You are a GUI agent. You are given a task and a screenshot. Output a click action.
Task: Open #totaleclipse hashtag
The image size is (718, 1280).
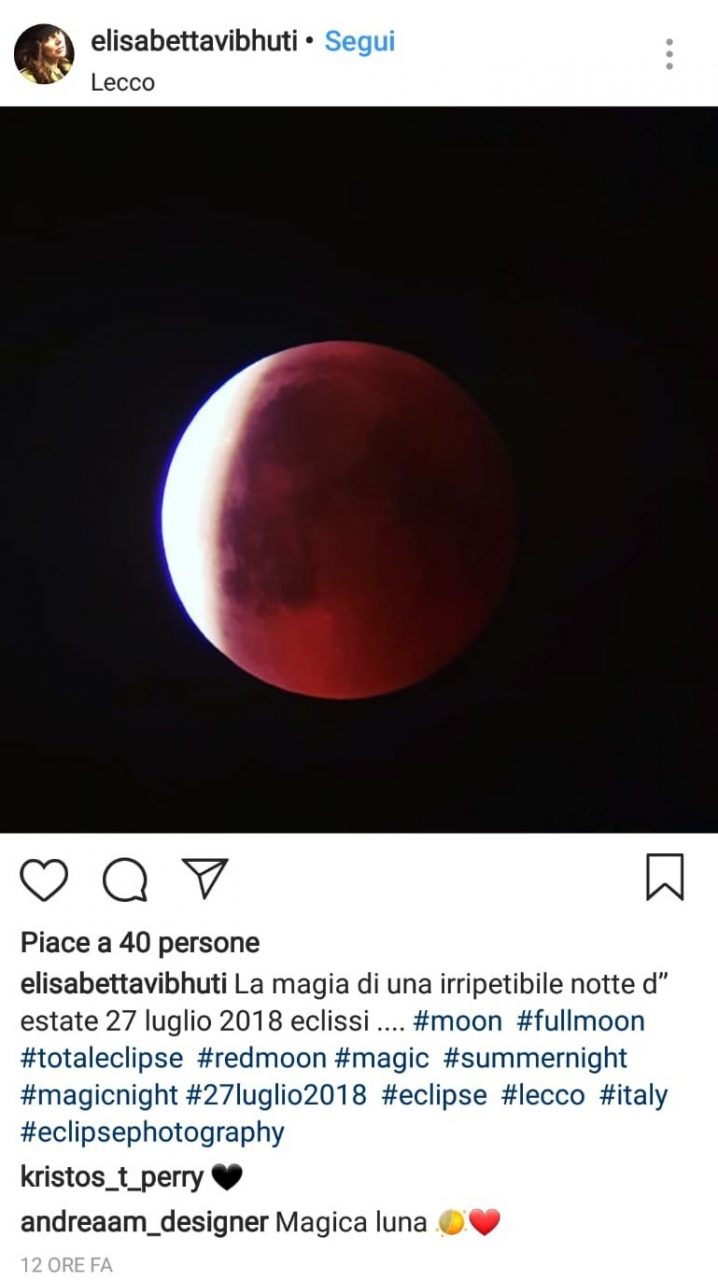pos(102,1058)
